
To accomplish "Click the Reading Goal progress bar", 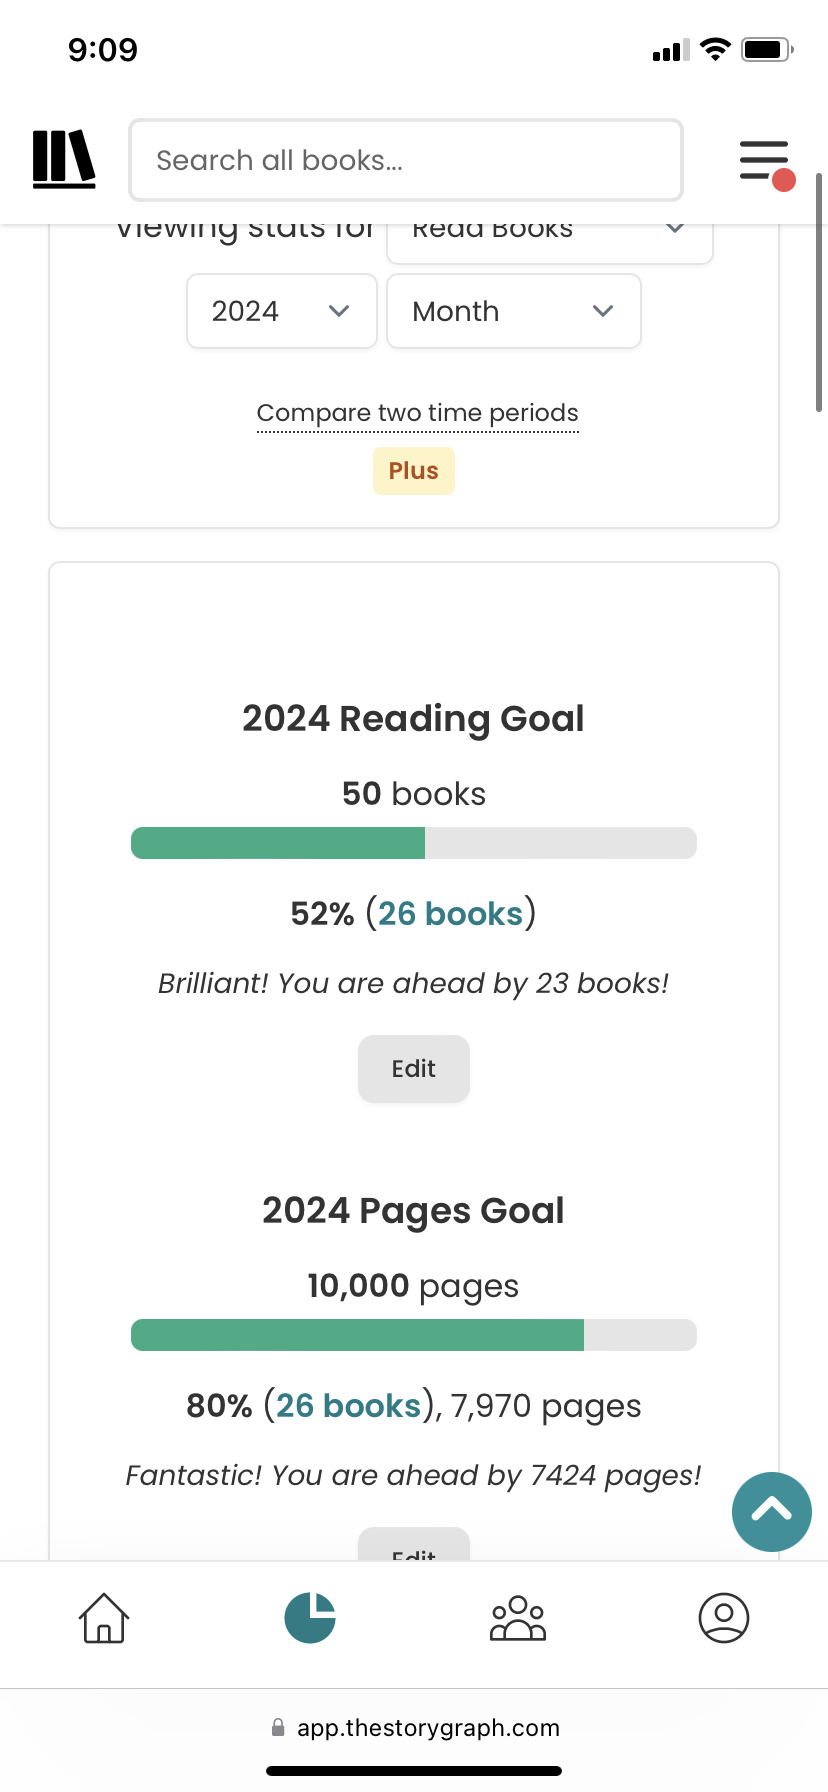I will pyautogui.click(x=414, y=843).
